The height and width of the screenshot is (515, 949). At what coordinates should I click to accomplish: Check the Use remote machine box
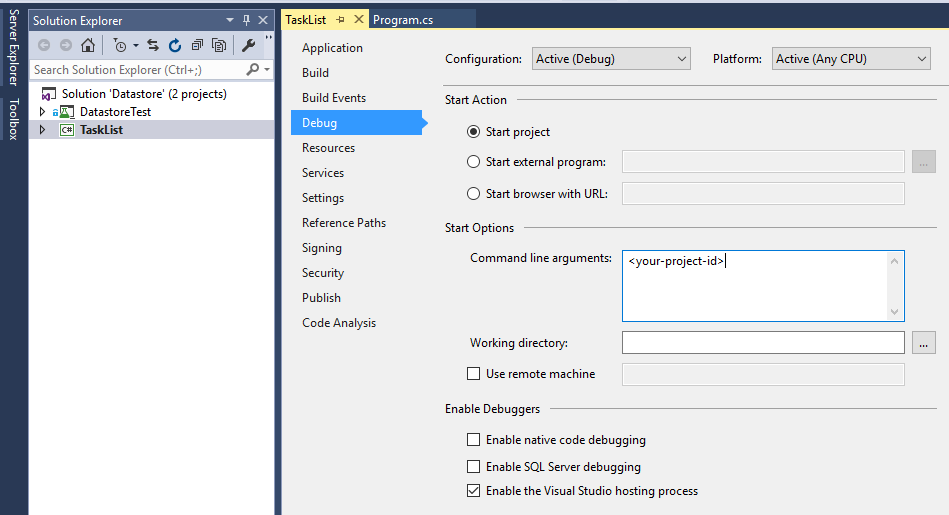pyautogui.click(x=474, y=374)
